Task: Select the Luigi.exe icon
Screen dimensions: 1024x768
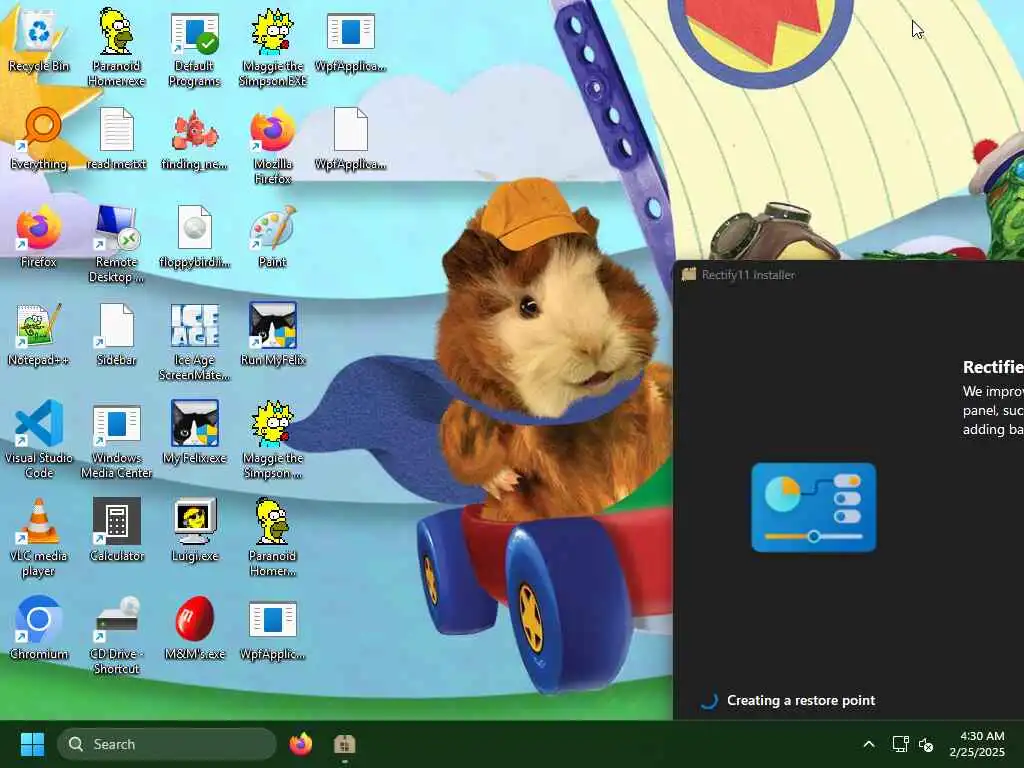Action: point(194,530)
